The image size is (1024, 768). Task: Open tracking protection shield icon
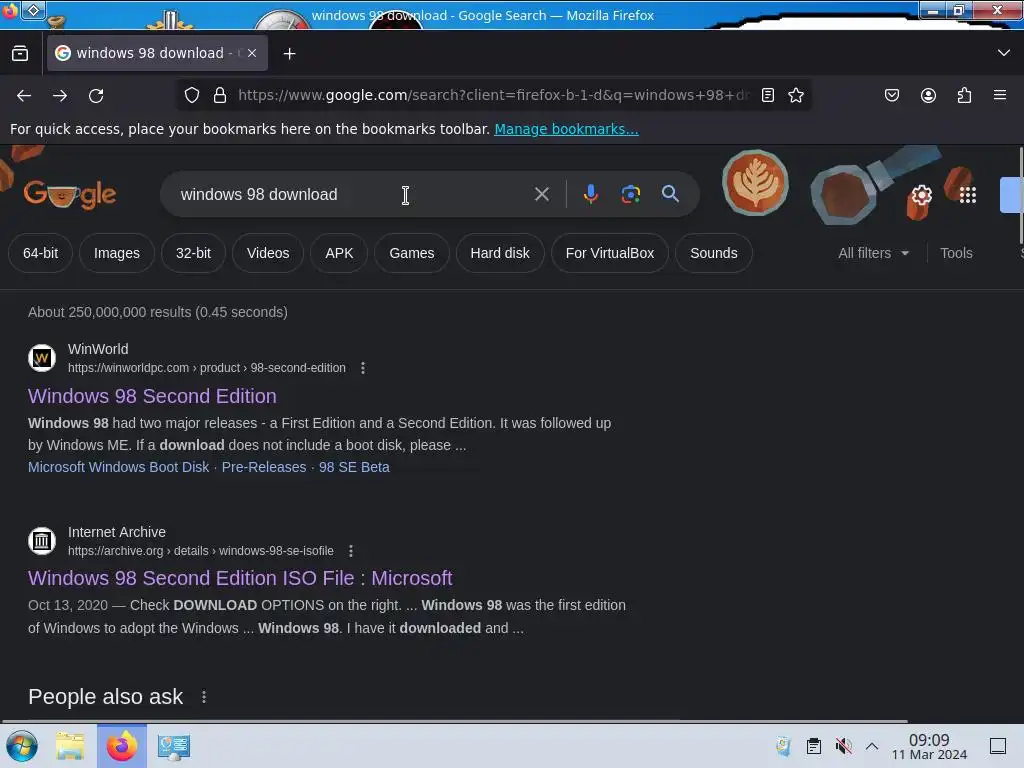point(191,95)
